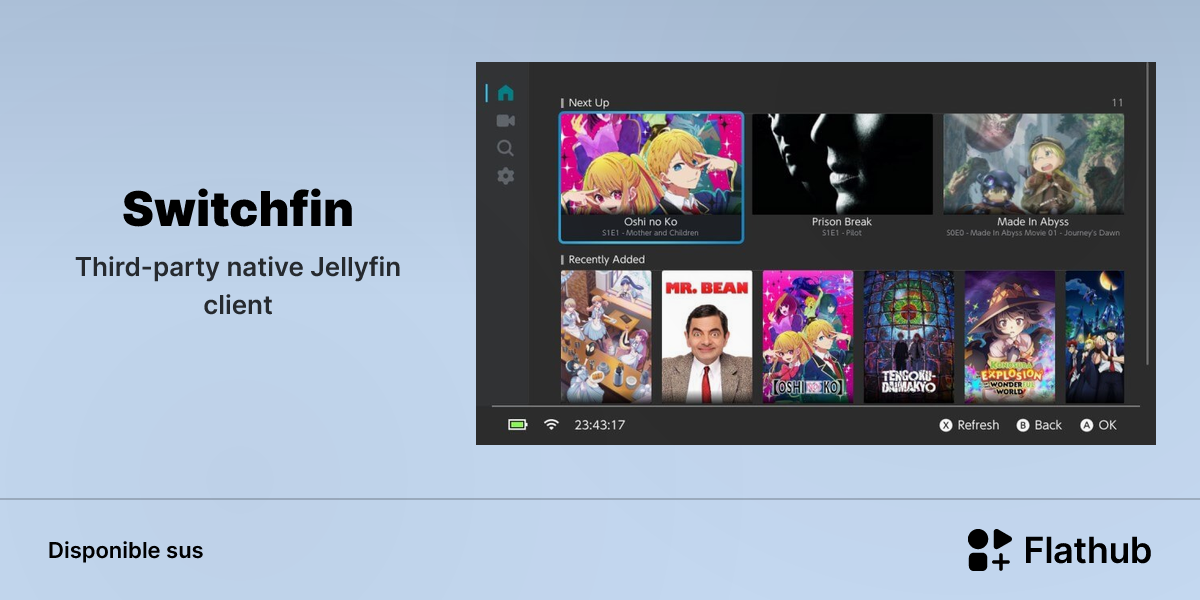
Task: Click the vertical scrollbar of the app
Action: (1148, 215)
